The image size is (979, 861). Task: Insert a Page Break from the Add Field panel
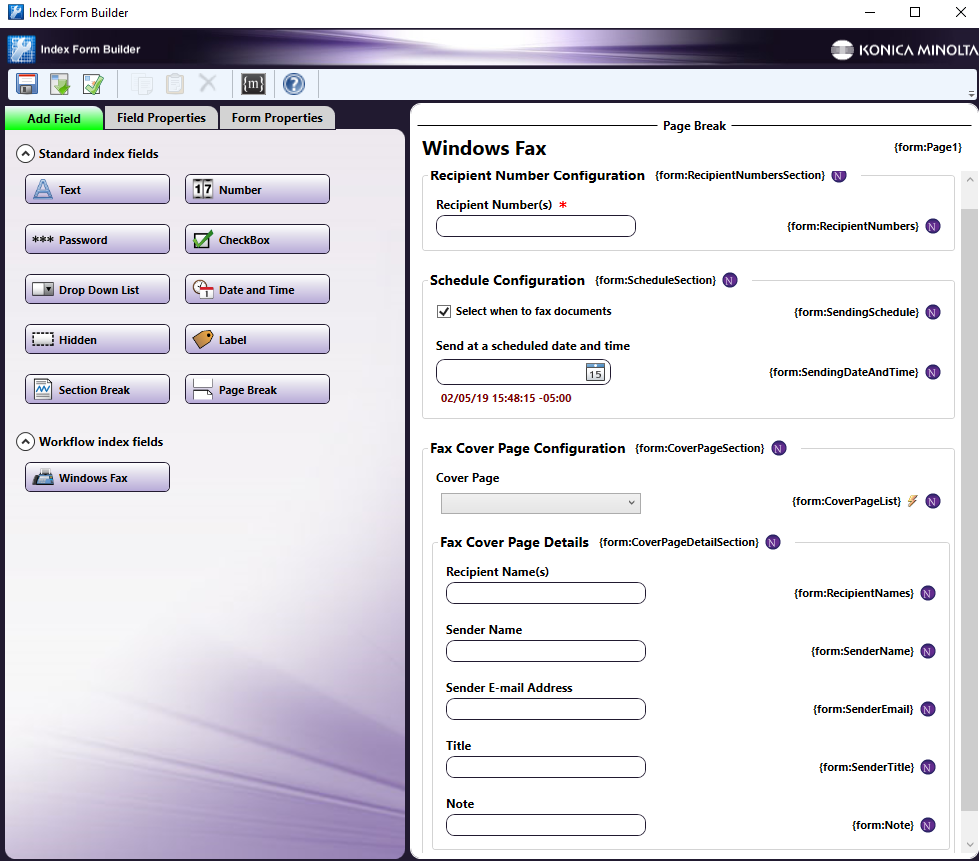click(257, 389)
